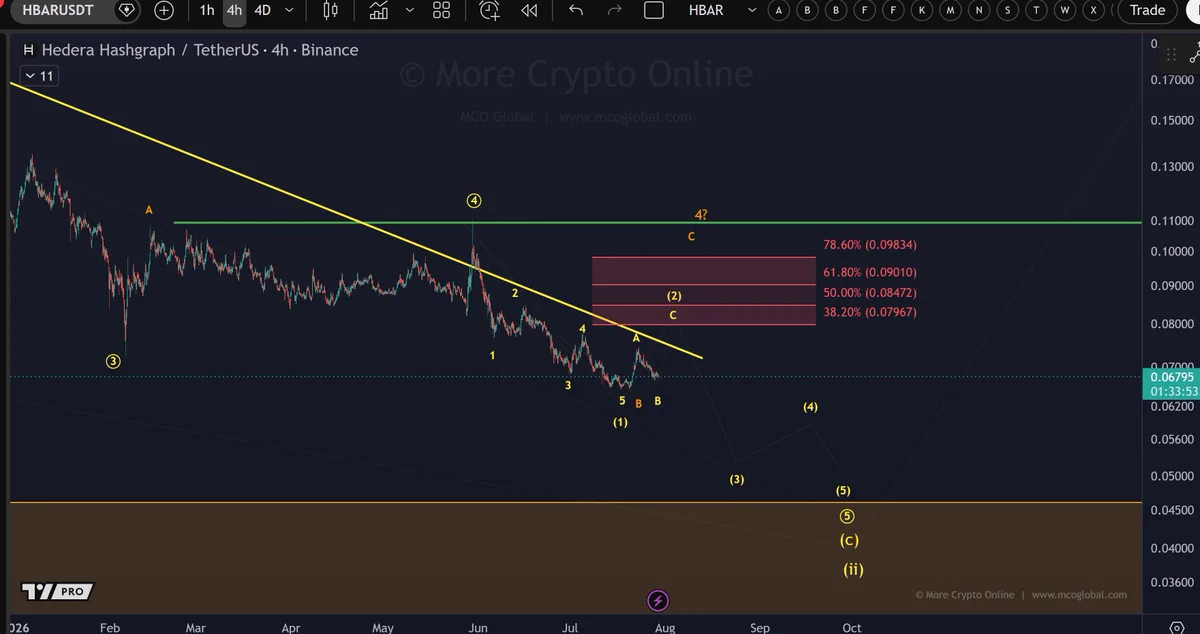Viewport: 1200px width, 634px height.
Task: Select the circled M shortcut
Action: [951, 10]
